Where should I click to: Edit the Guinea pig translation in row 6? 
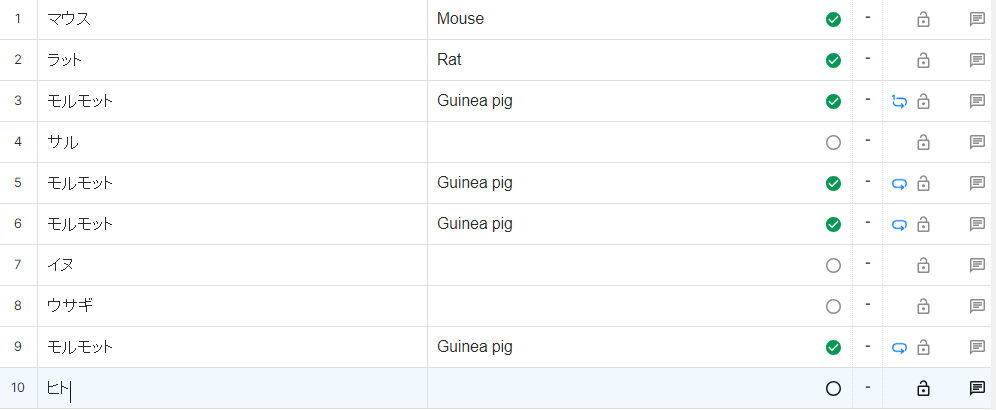pyautogui.click(x=475, y=224)
